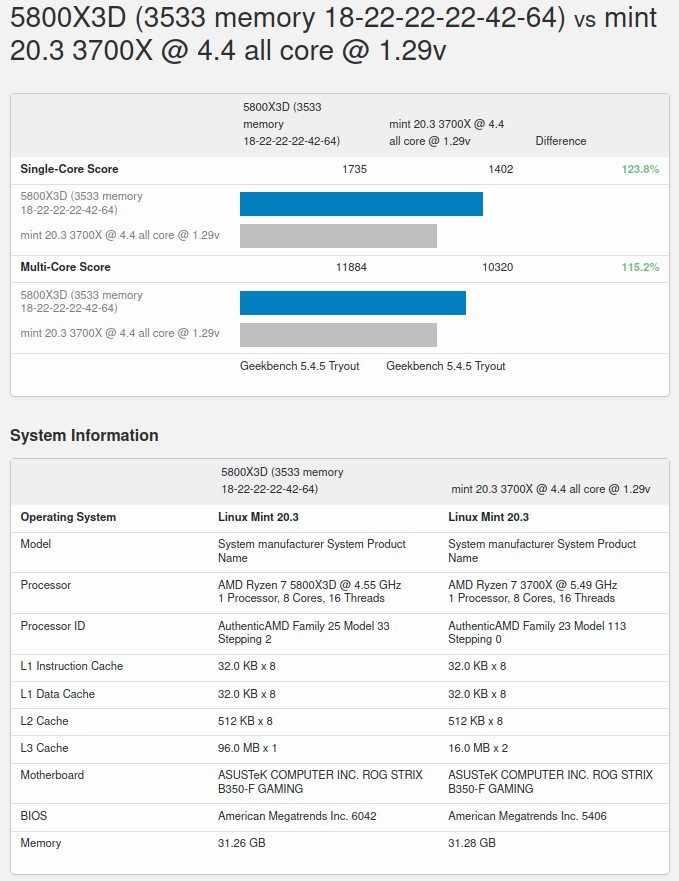
Task: Click the gray 3700X Single-Core bar
Action: [x=338, y=236]
